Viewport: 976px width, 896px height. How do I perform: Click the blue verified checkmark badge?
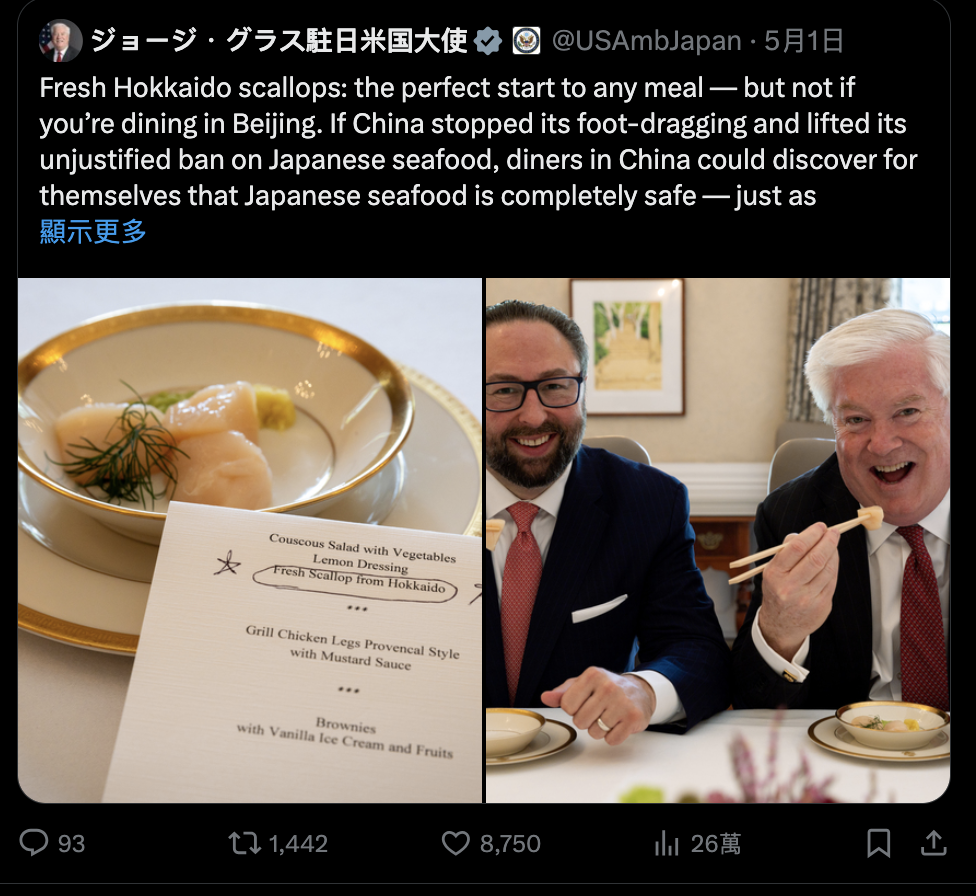pos(487,41)
